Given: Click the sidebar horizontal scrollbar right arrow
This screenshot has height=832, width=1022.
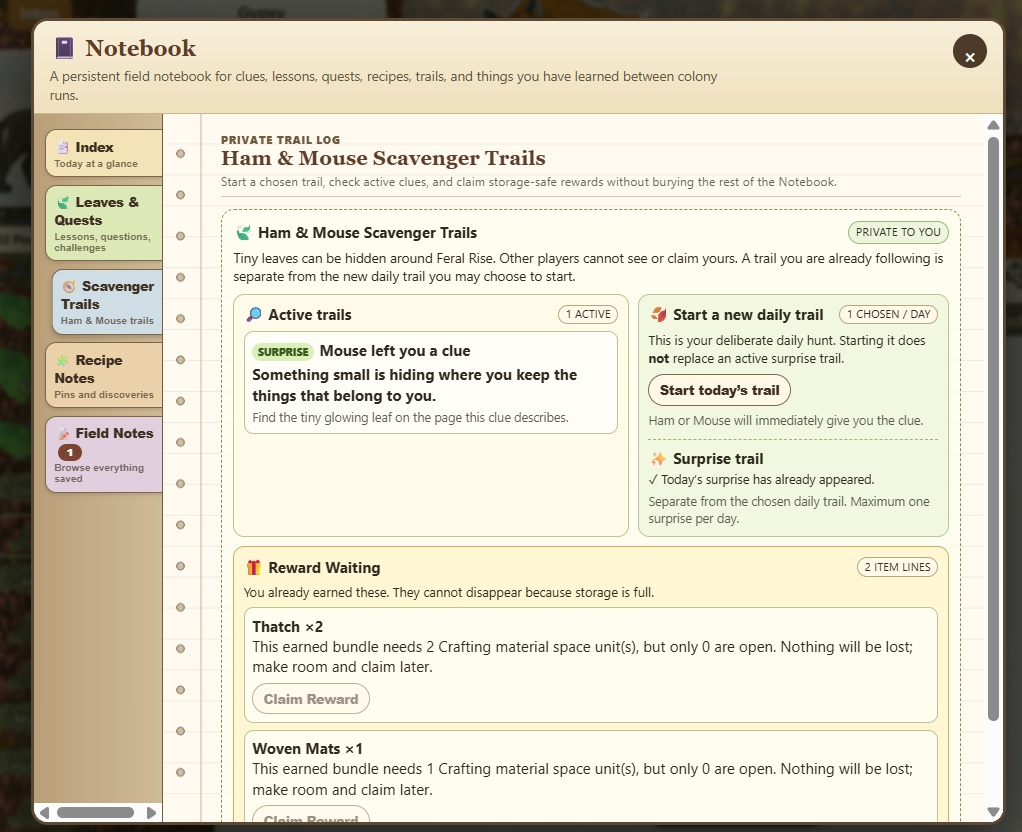Looking at the screenshot, I should pyautogui.click(x=151, y=812).
